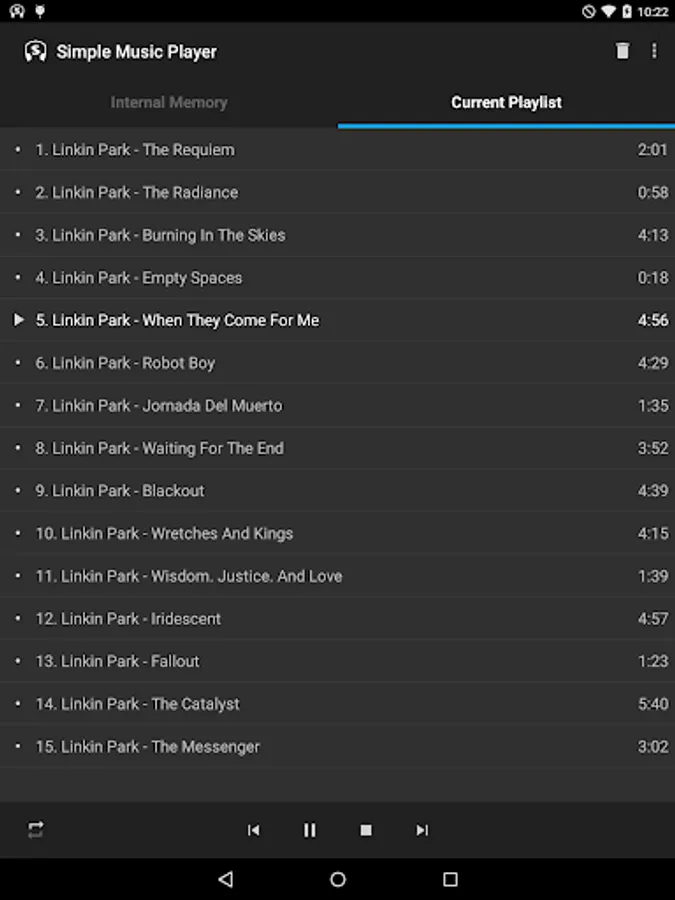Tap the Android back navigation button
Viewport: 675px width, 900px height.
click(x=226, y=879)
